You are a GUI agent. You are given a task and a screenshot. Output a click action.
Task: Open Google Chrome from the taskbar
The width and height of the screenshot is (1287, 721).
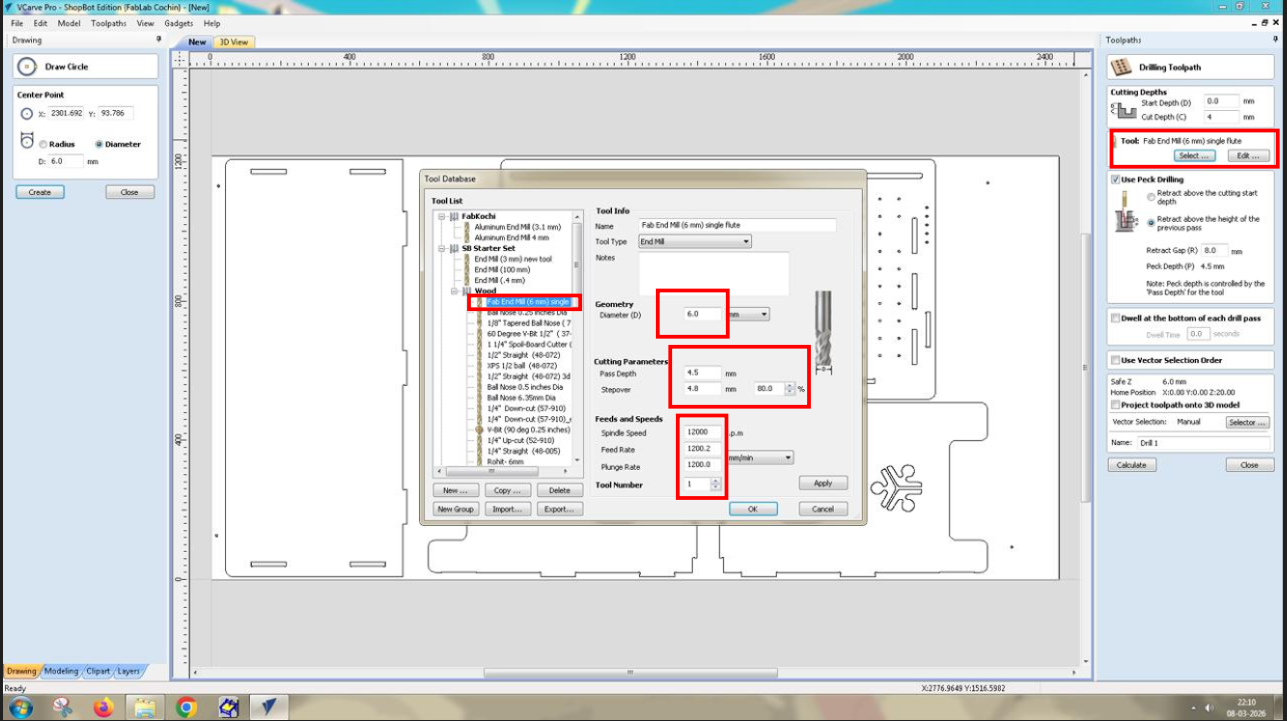(186, 708)
